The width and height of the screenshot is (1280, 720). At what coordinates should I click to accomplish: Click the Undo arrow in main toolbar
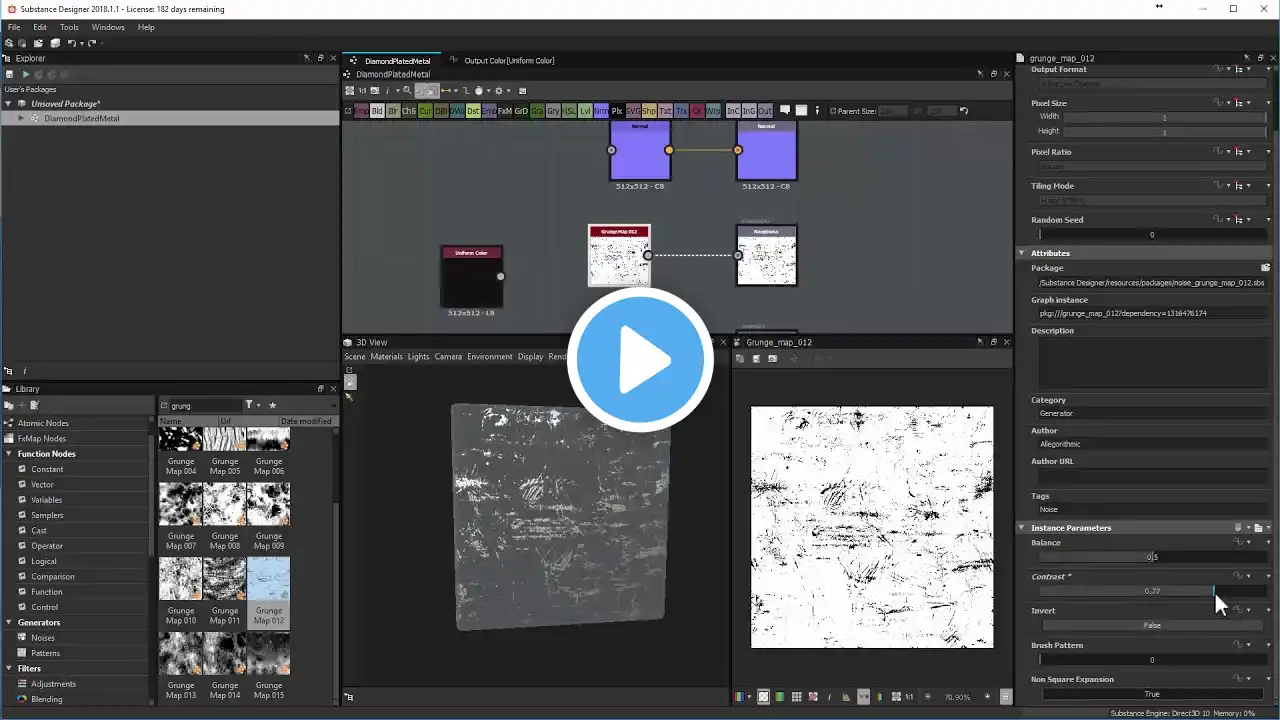point(72,43)
